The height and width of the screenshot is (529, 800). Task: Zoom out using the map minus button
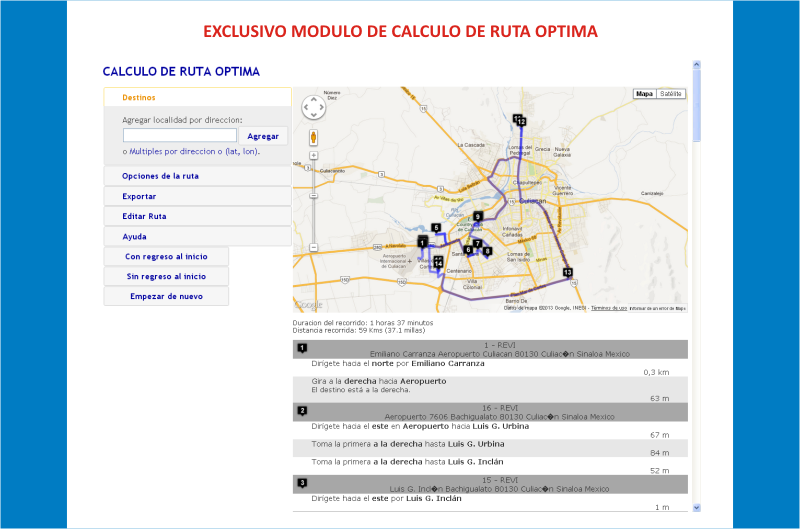pos(314,247)
